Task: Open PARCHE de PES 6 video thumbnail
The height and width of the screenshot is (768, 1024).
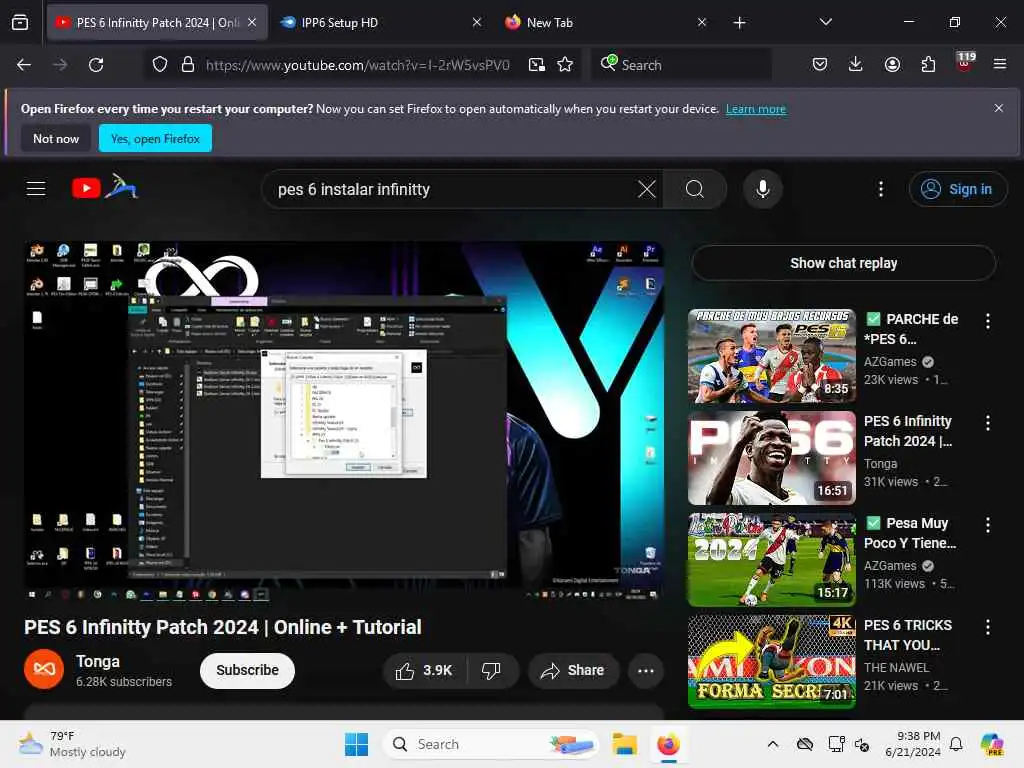Action: tap(771, 356)
